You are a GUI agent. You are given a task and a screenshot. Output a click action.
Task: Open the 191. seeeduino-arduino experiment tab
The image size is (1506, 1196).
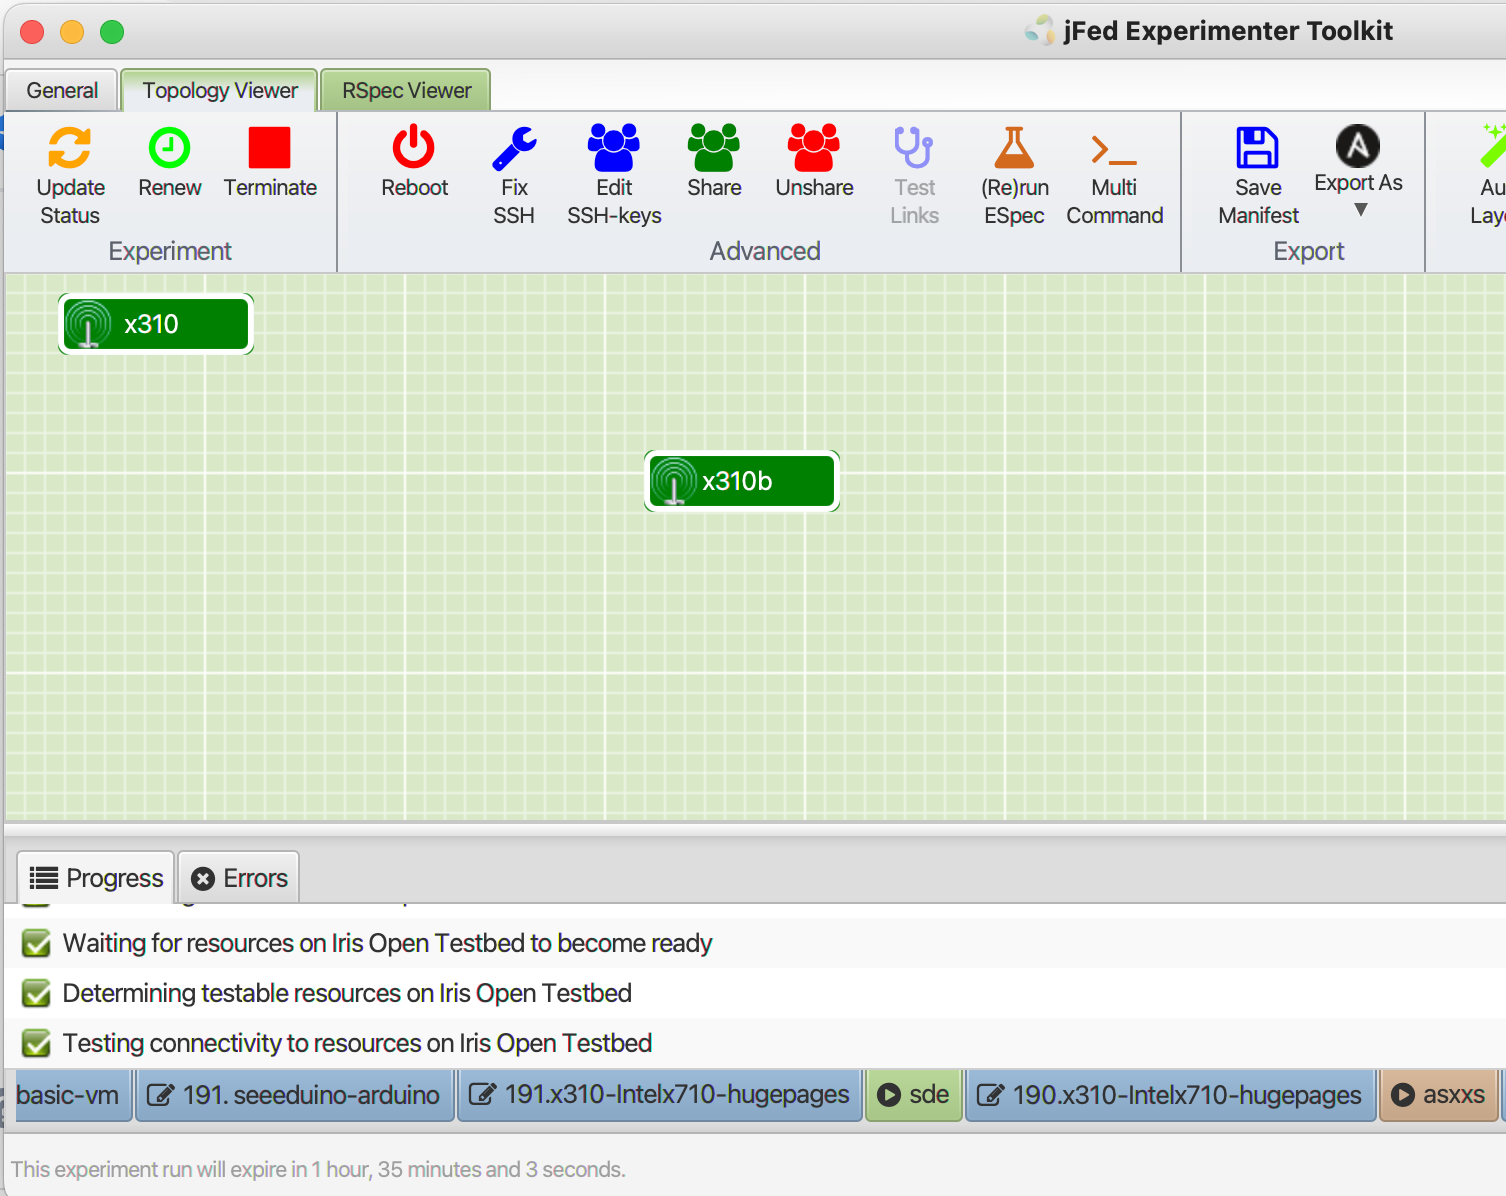point(295,1095)
